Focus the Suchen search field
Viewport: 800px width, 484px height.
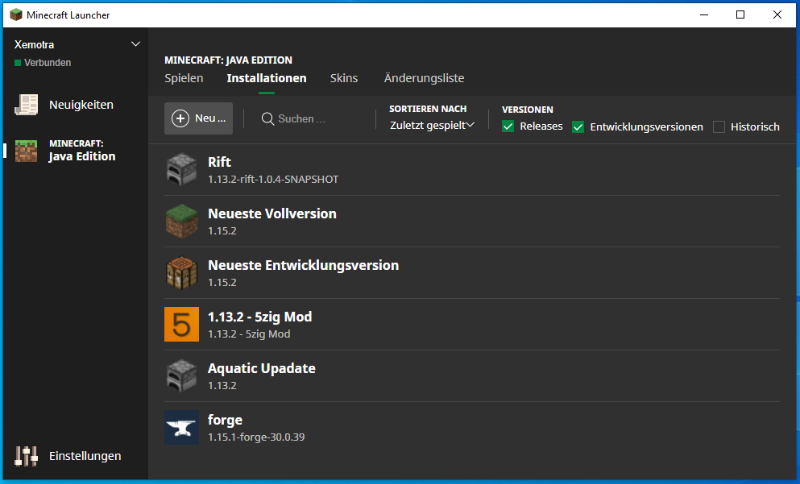tap(310, 118)
